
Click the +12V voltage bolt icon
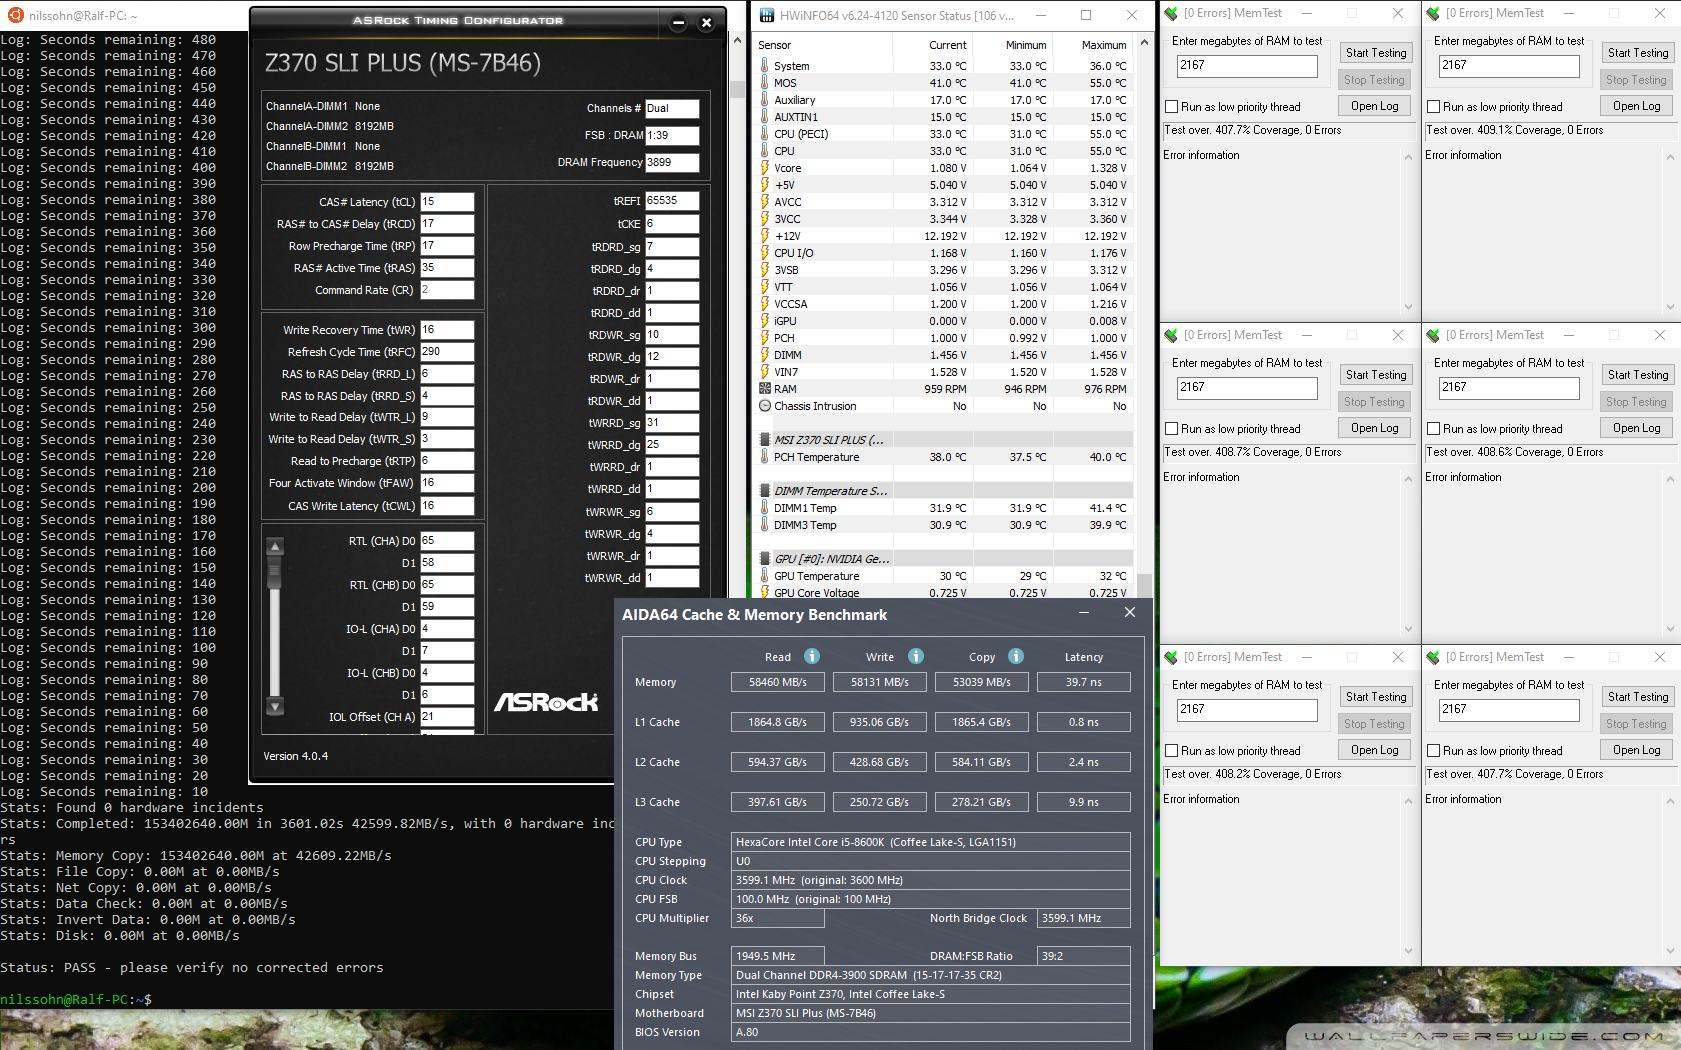(765, 236)
